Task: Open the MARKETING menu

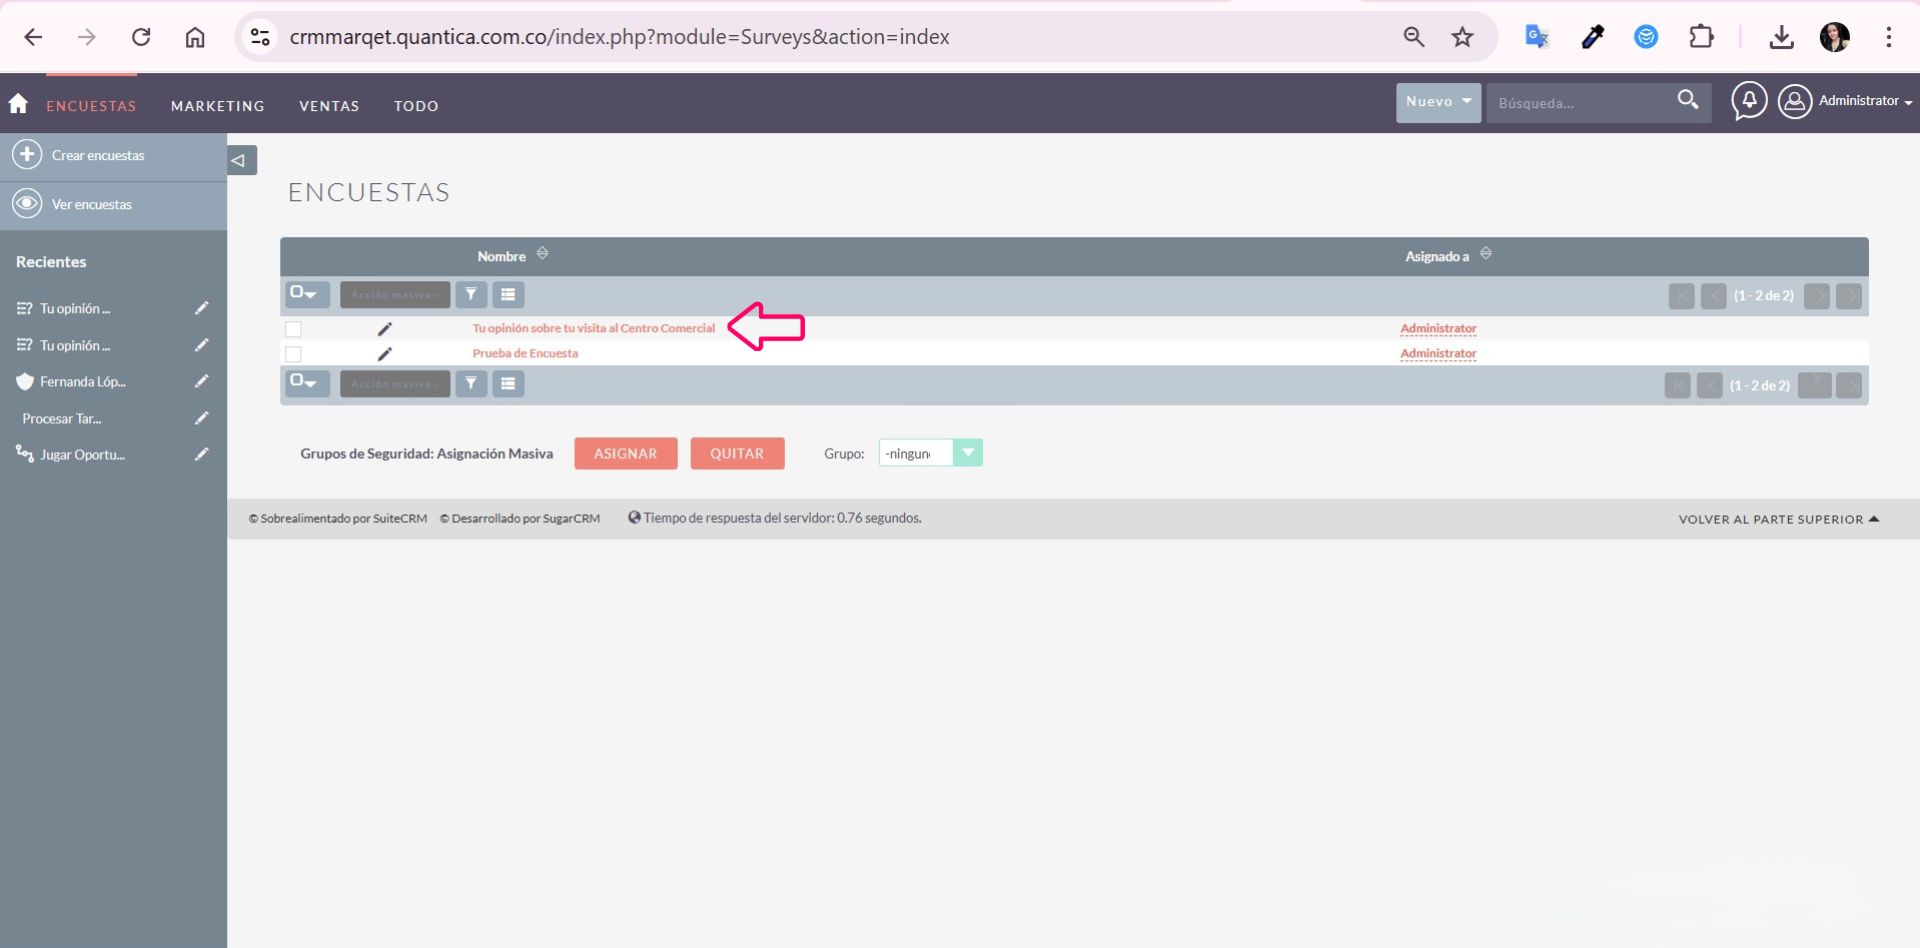Action: click(217, 106)
